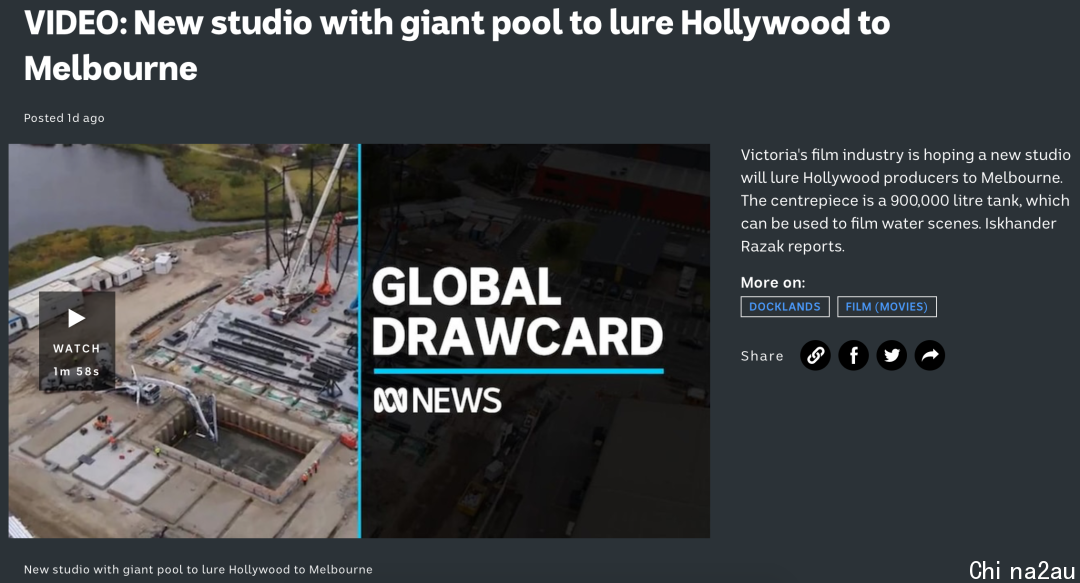Open the DOCKLANDS topic tag
Viewport: 1080px width, 583px height.
tap(785, 307)
